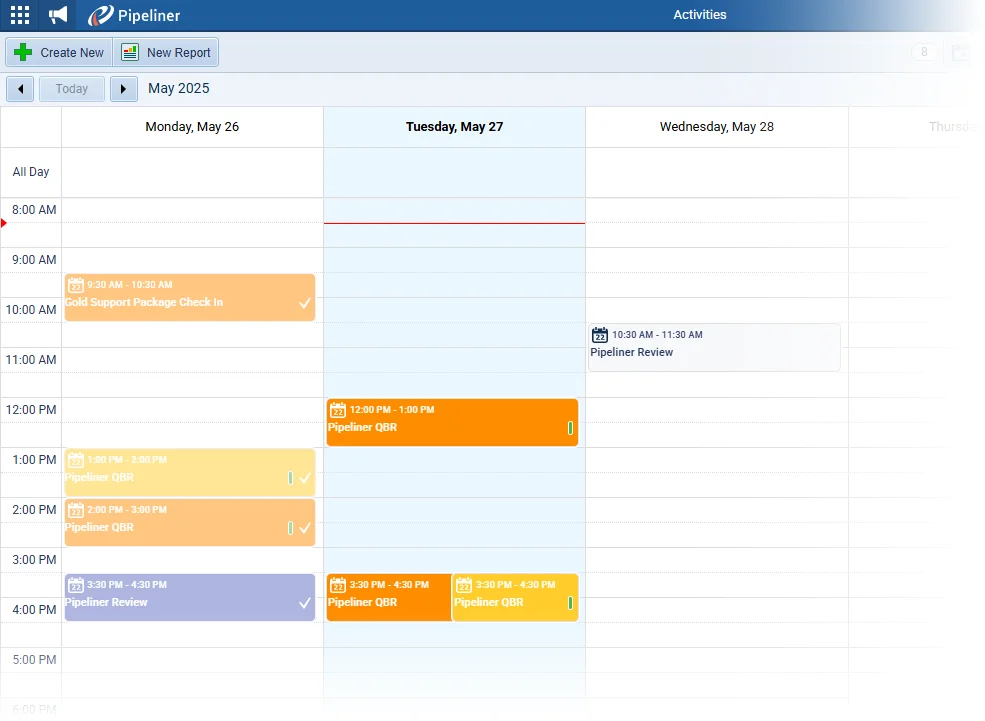
Task: Click the checkmark on Gold Support Package Check In
Action: (305, 303)
